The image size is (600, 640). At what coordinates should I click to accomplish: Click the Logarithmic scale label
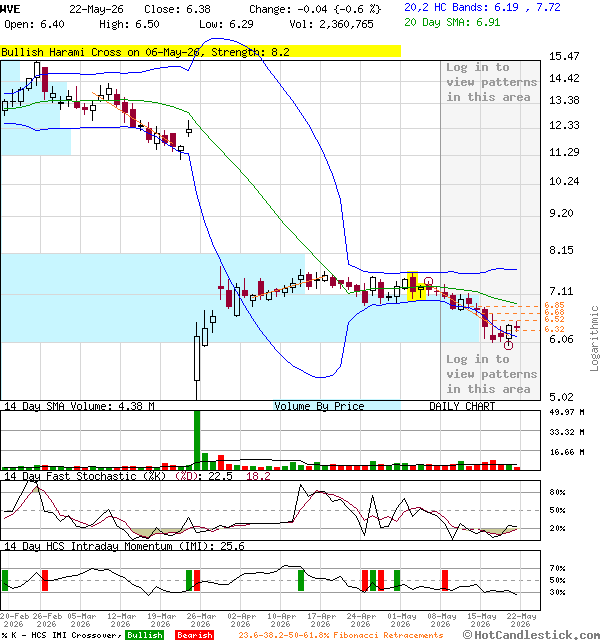point(594,338)
